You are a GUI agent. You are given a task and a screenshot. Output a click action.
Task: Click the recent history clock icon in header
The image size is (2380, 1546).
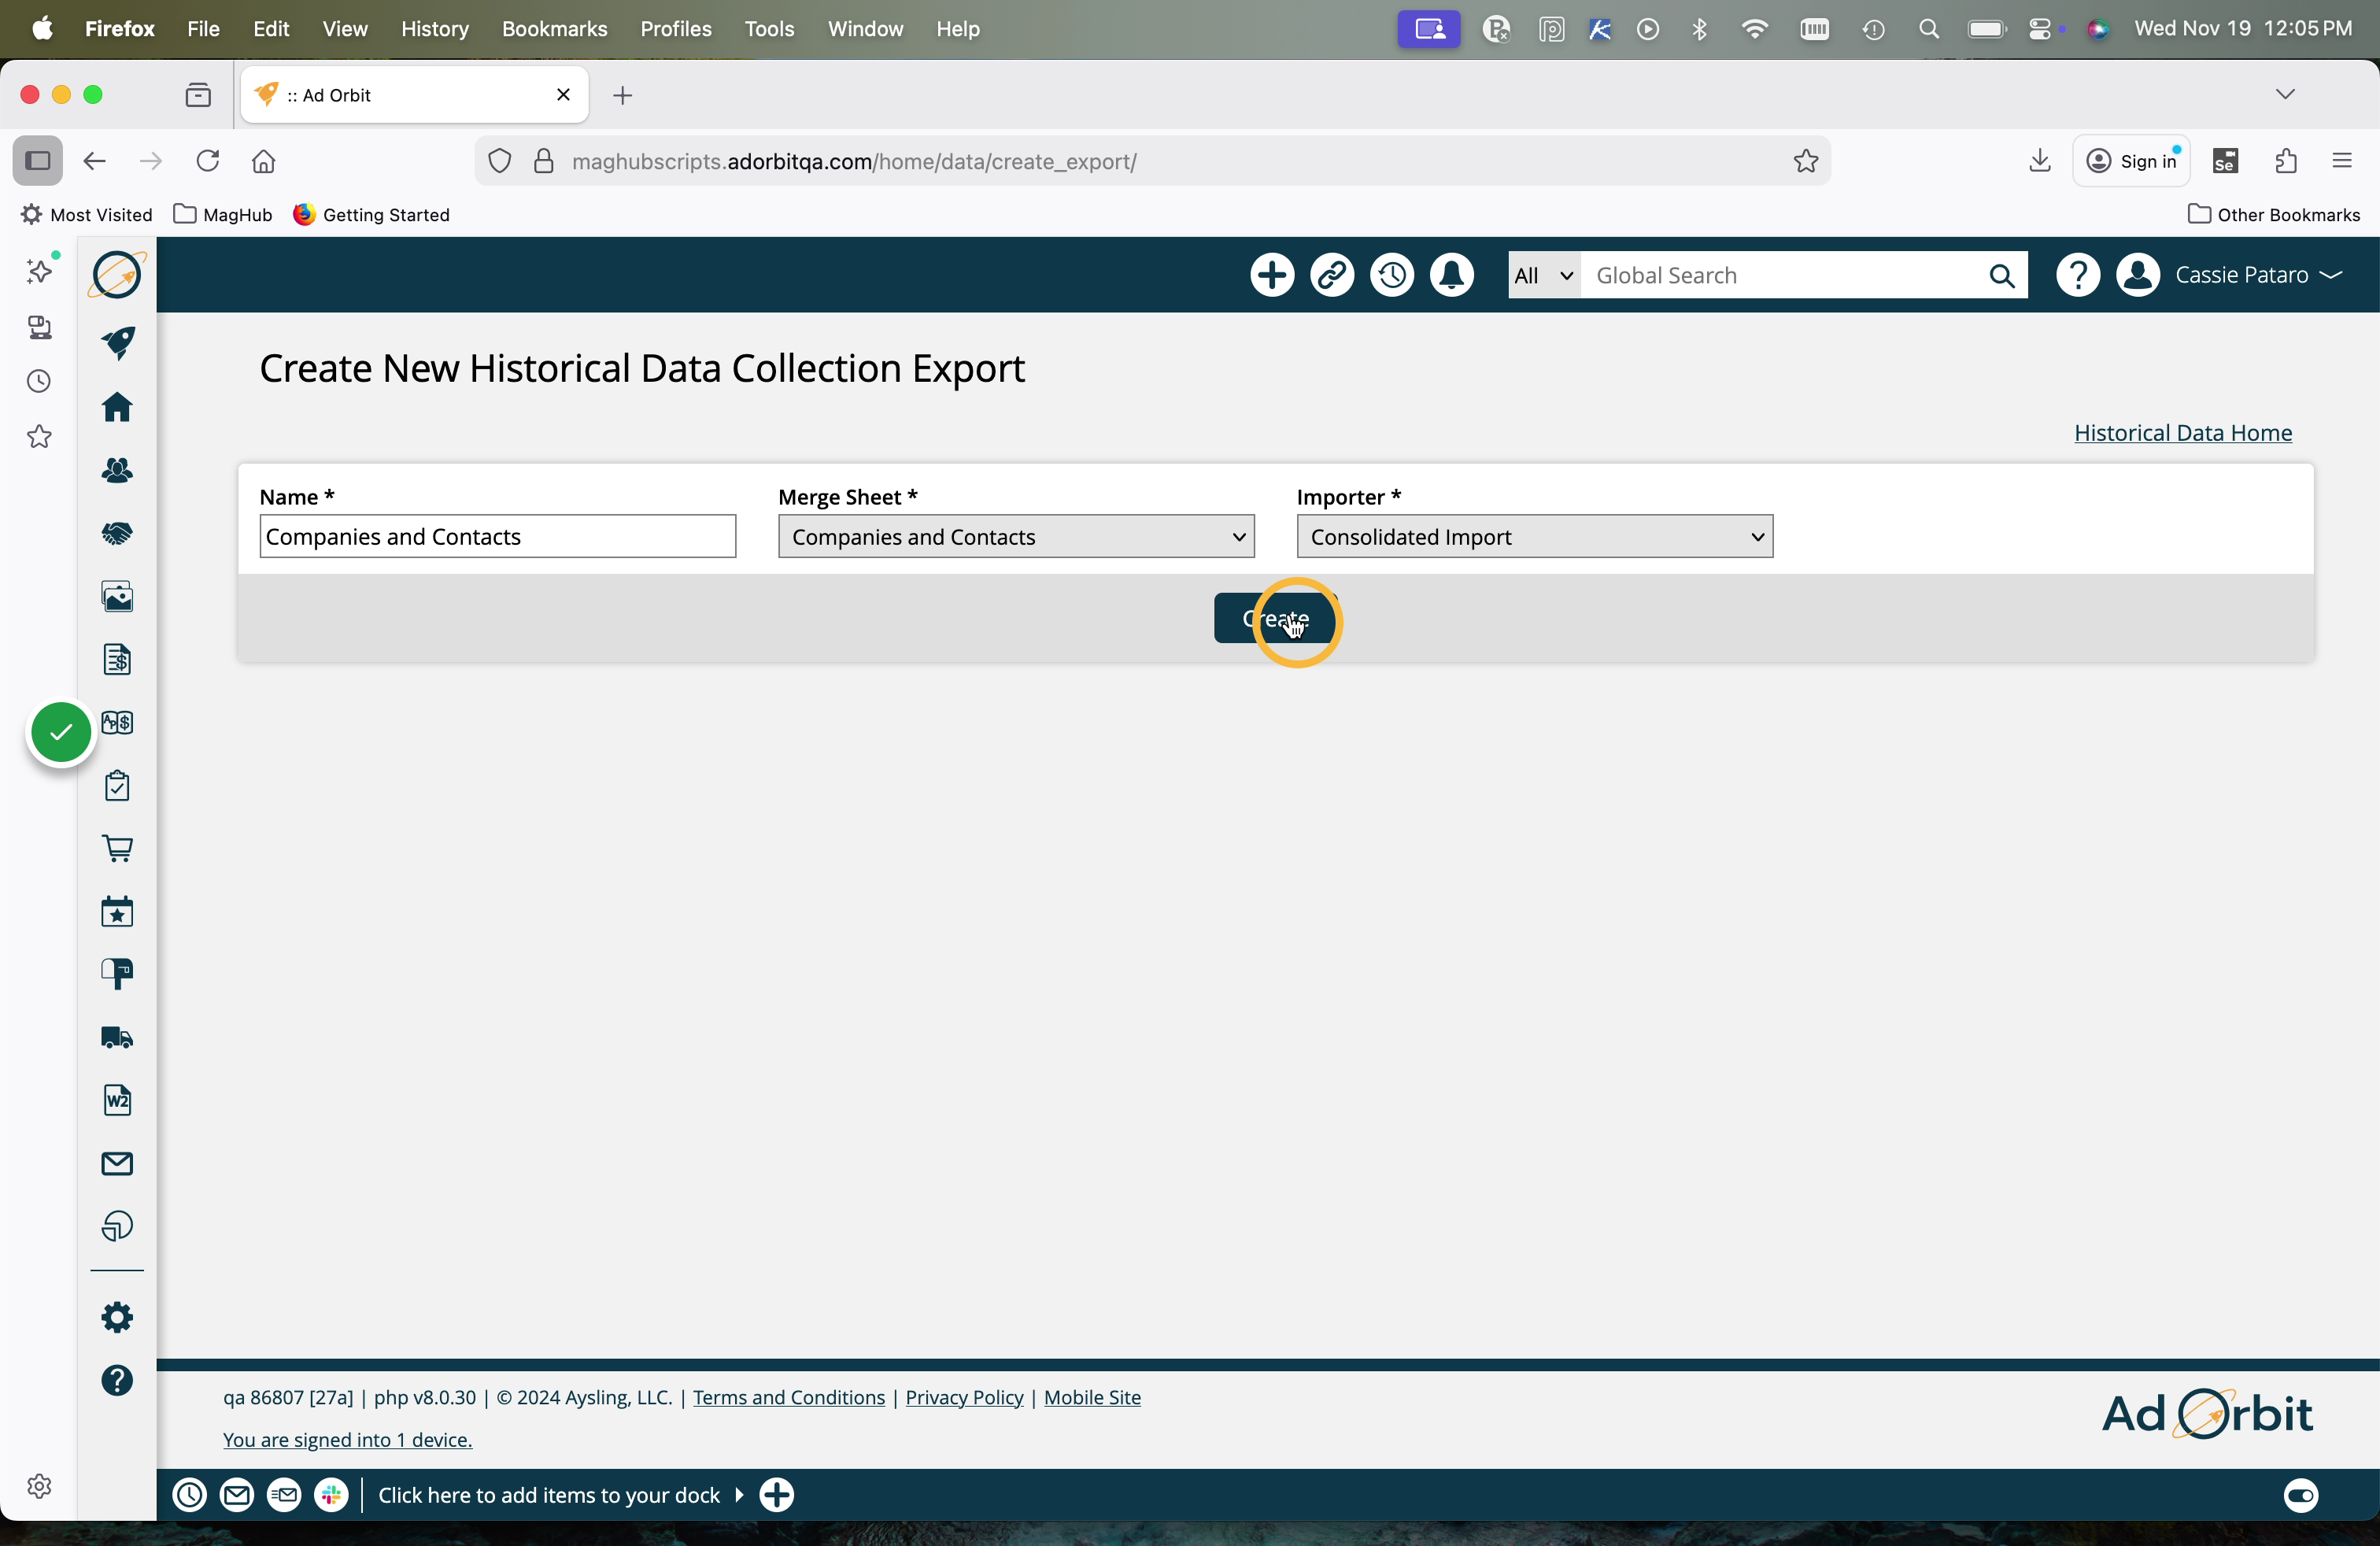tap(1391, 275)
